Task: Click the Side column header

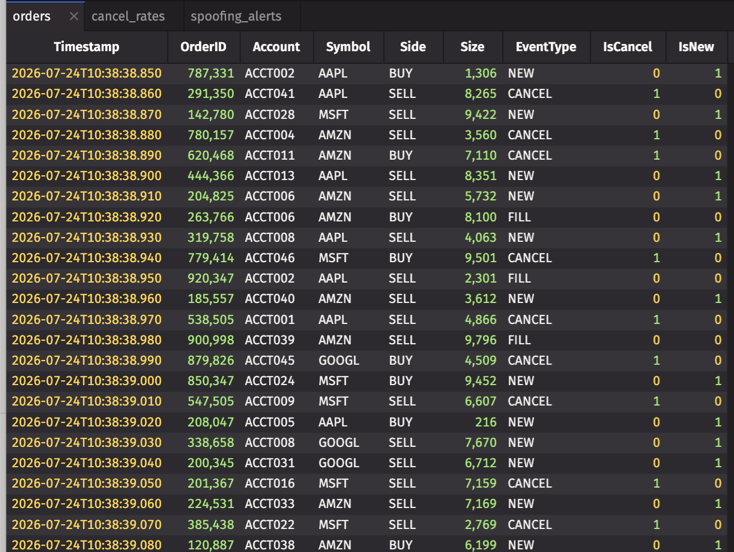Action: tap(413, 47)
